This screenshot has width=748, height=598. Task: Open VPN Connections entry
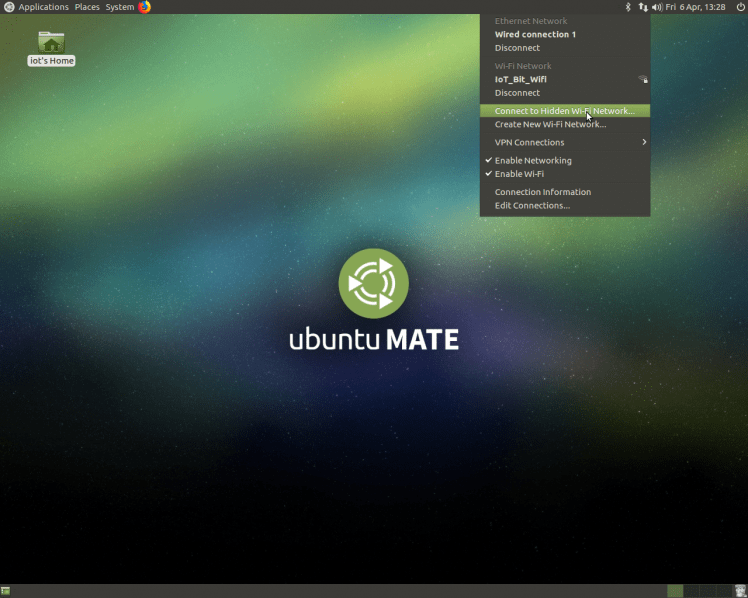tap(565, 142)
